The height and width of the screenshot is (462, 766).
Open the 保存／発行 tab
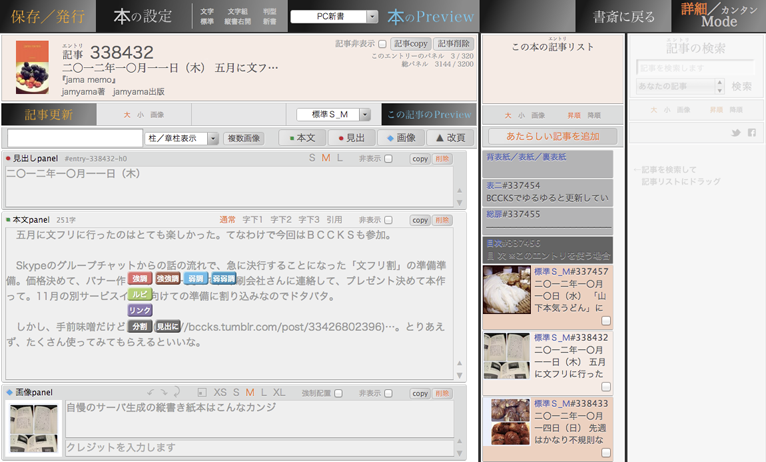point(47,16)
